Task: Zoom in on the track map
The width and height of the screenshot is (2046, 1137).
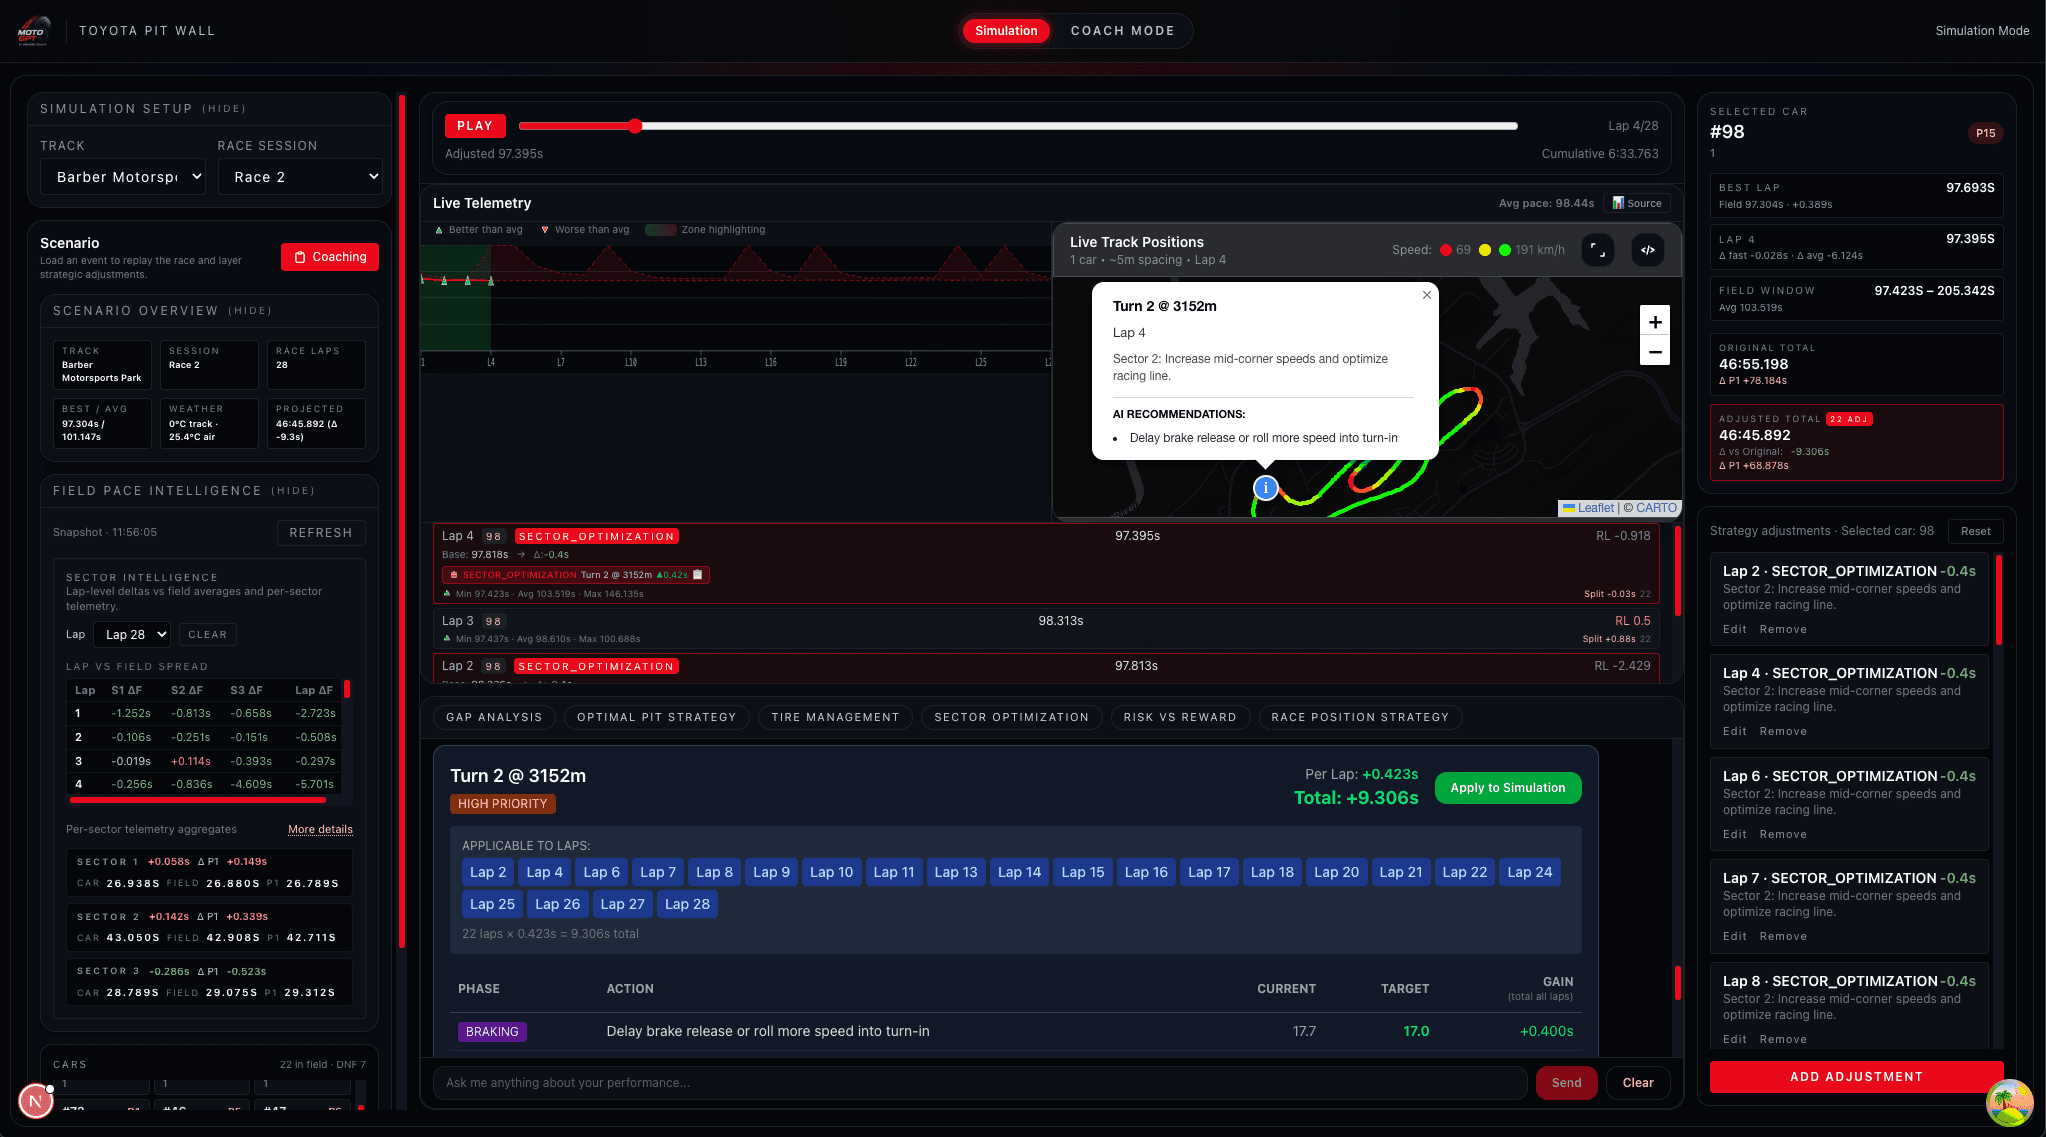Action: point(1655,321)
